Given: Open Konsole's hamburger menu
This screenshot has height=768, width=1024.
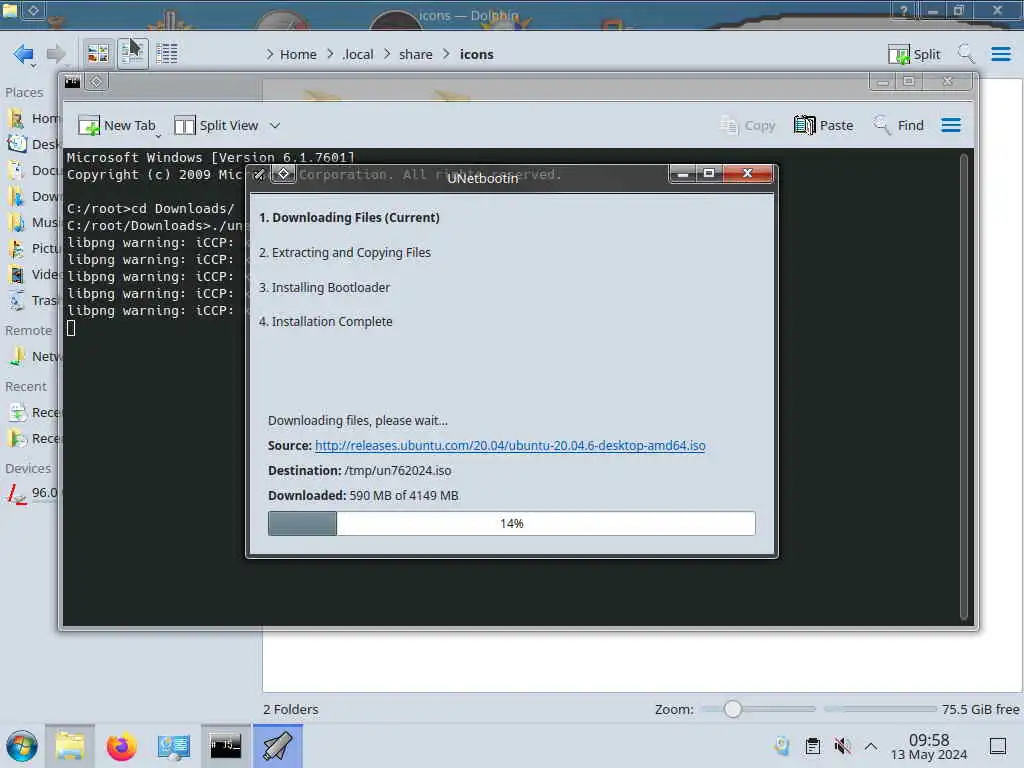Looking at the screenshot, I should point(951,125).
